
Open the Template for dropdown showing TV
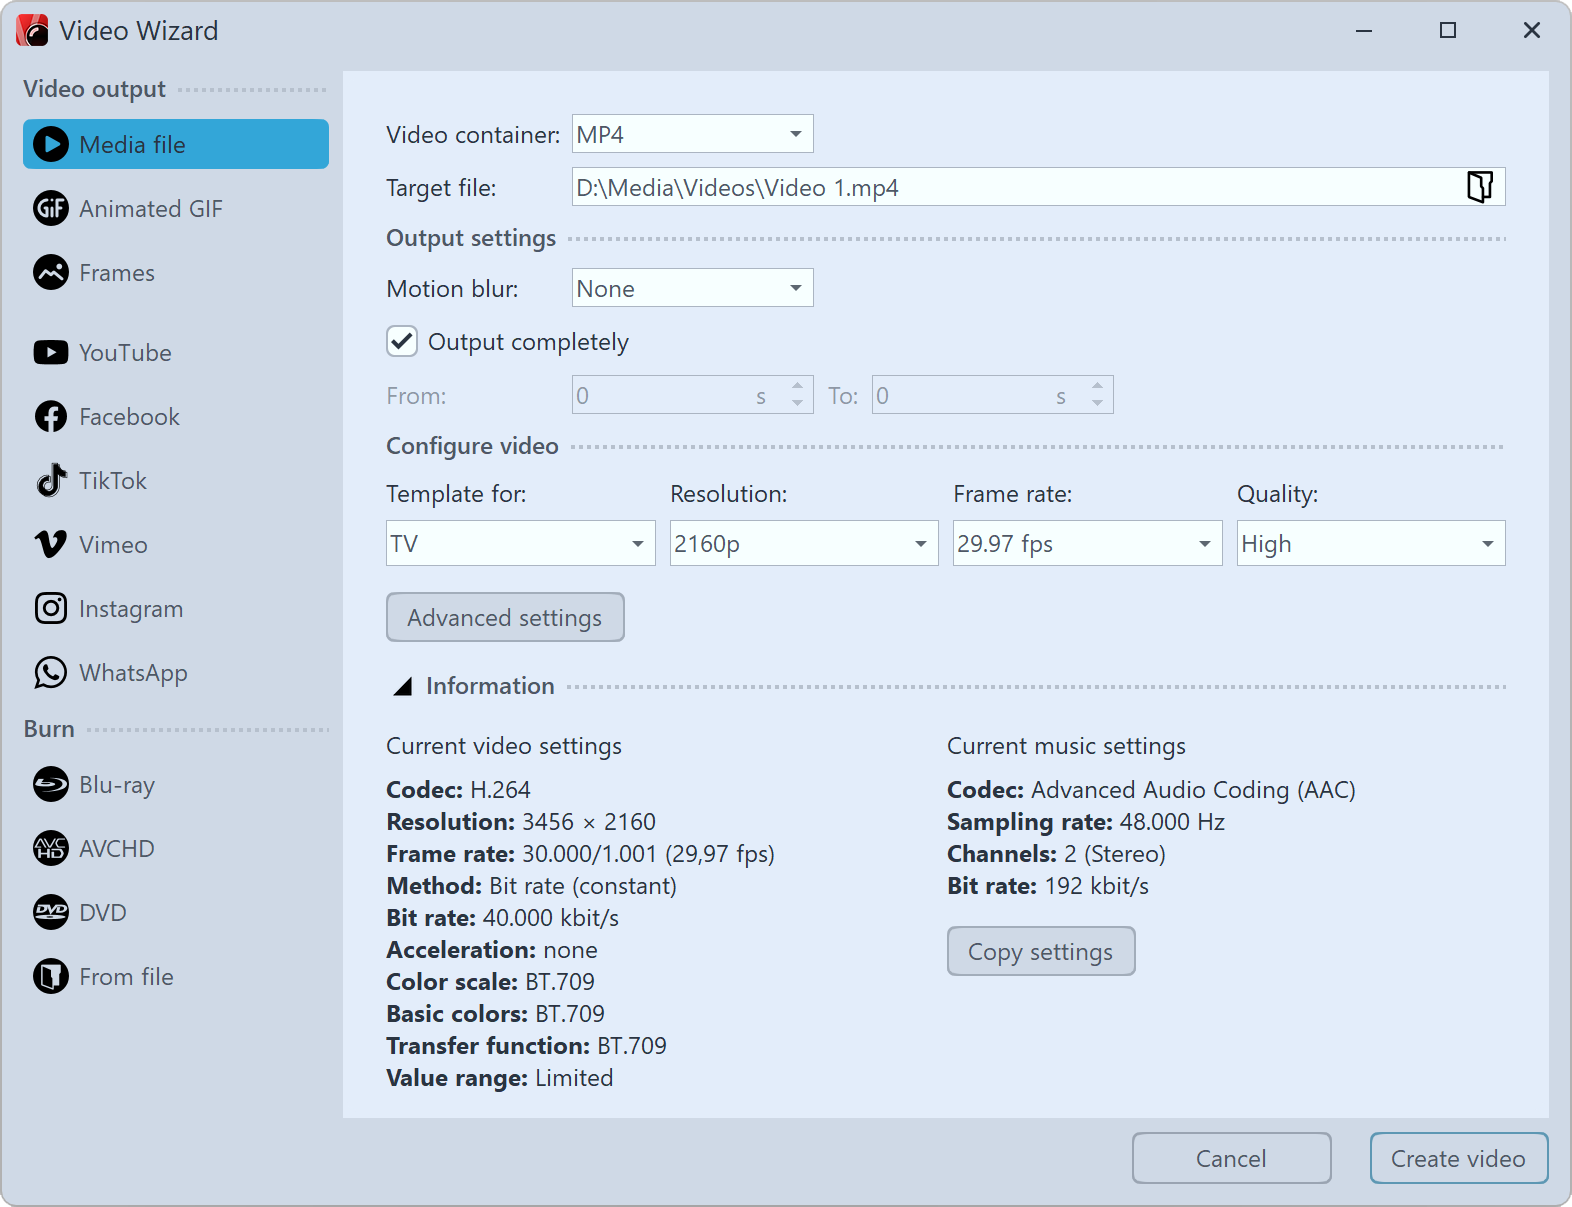click(x=521, y=544)
